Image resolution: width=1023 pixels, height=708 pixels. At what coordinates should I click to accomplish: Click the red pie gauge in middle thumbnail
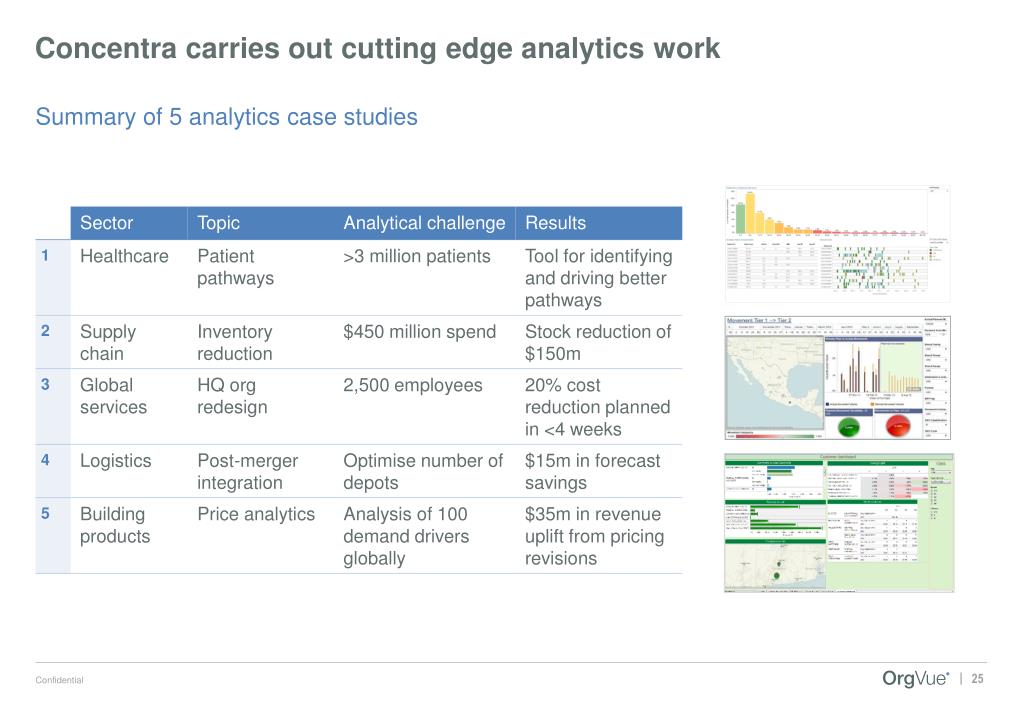(898, 427)
